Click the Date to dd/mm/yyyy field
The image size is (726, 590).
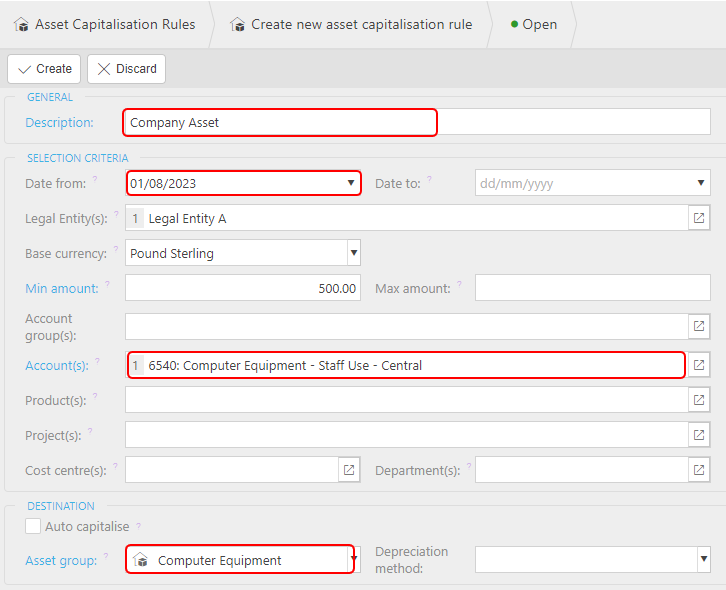593,183
